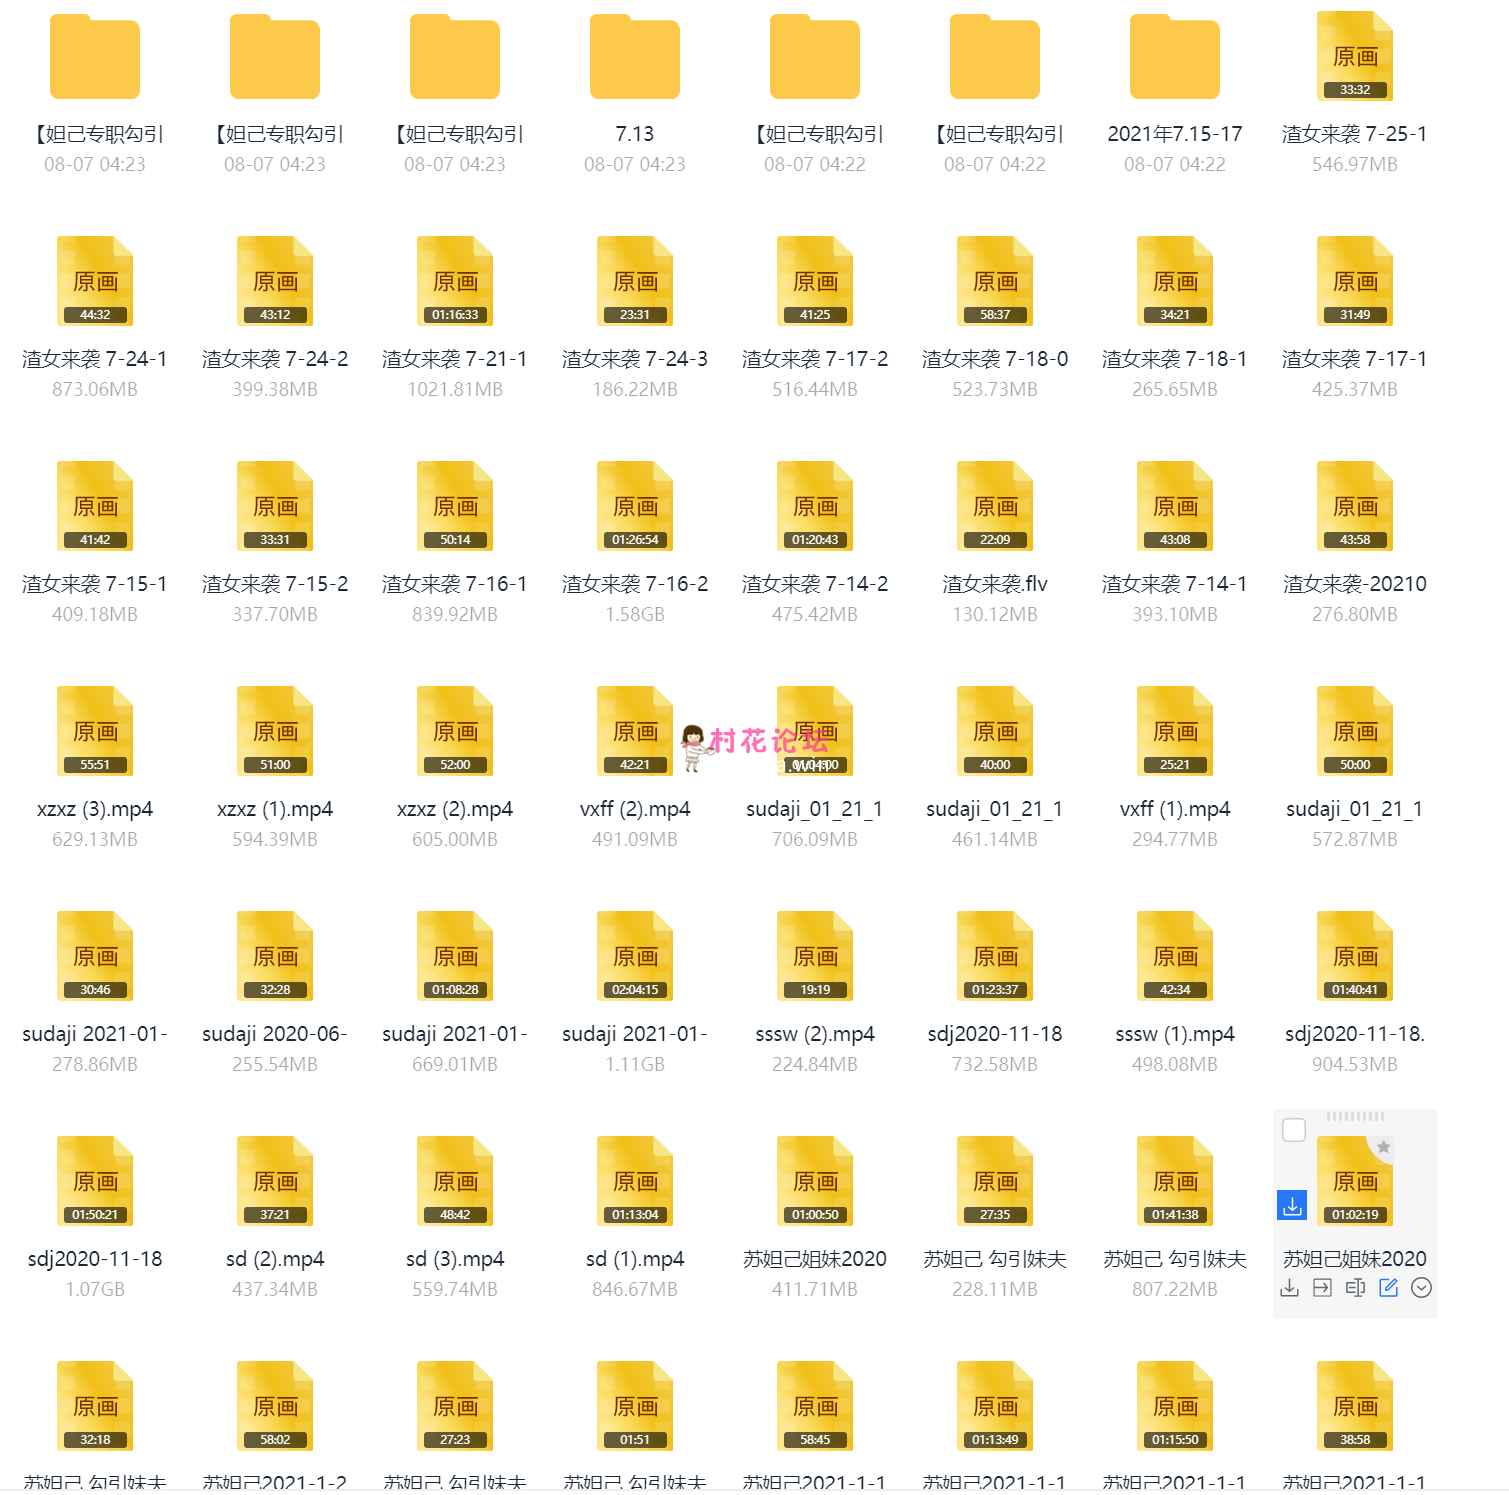The image size is (1509, 1495).
Task: Click the file size text 1.58GB
Action: pyautogui.click(x=635, y=614)
